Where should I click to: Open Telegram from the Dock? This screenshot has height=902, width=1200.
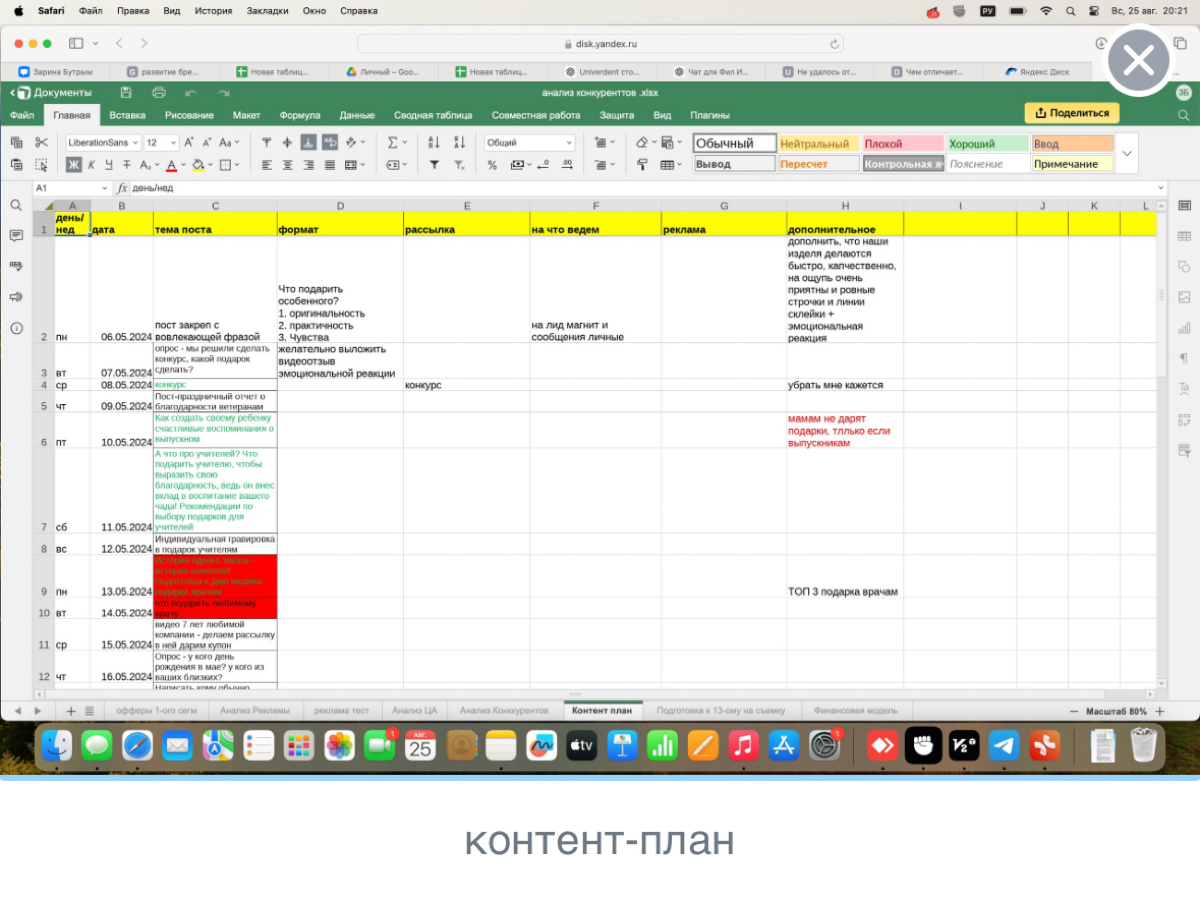1004,745
